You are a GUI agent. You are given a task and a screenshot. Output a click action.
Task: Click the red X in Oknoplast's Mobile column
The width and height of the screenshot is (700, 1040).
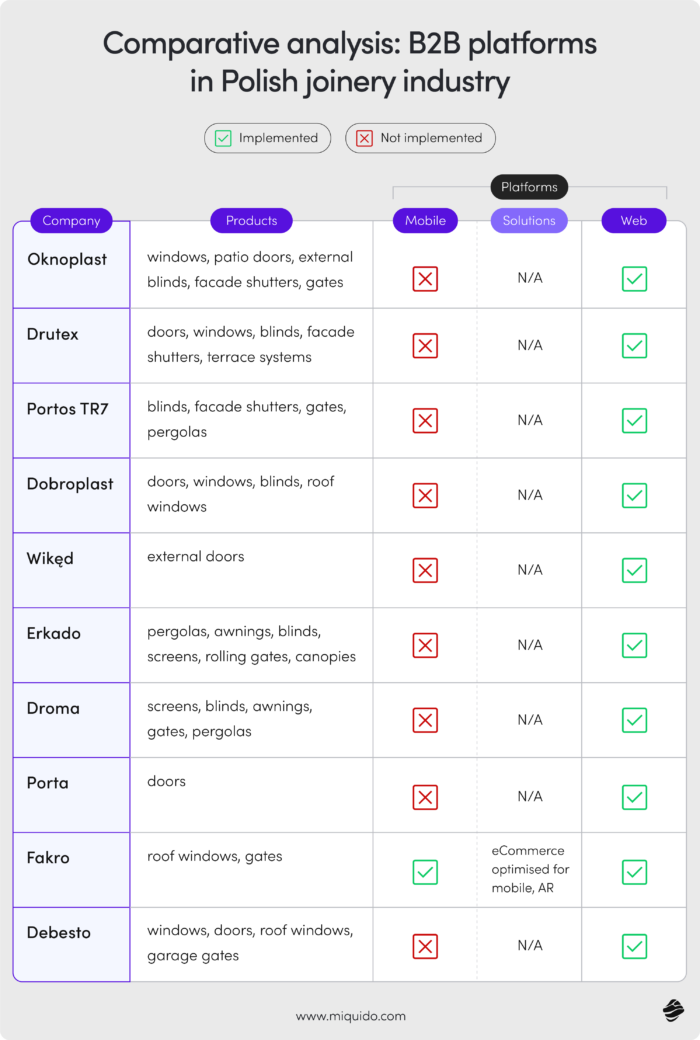[425, 278]
